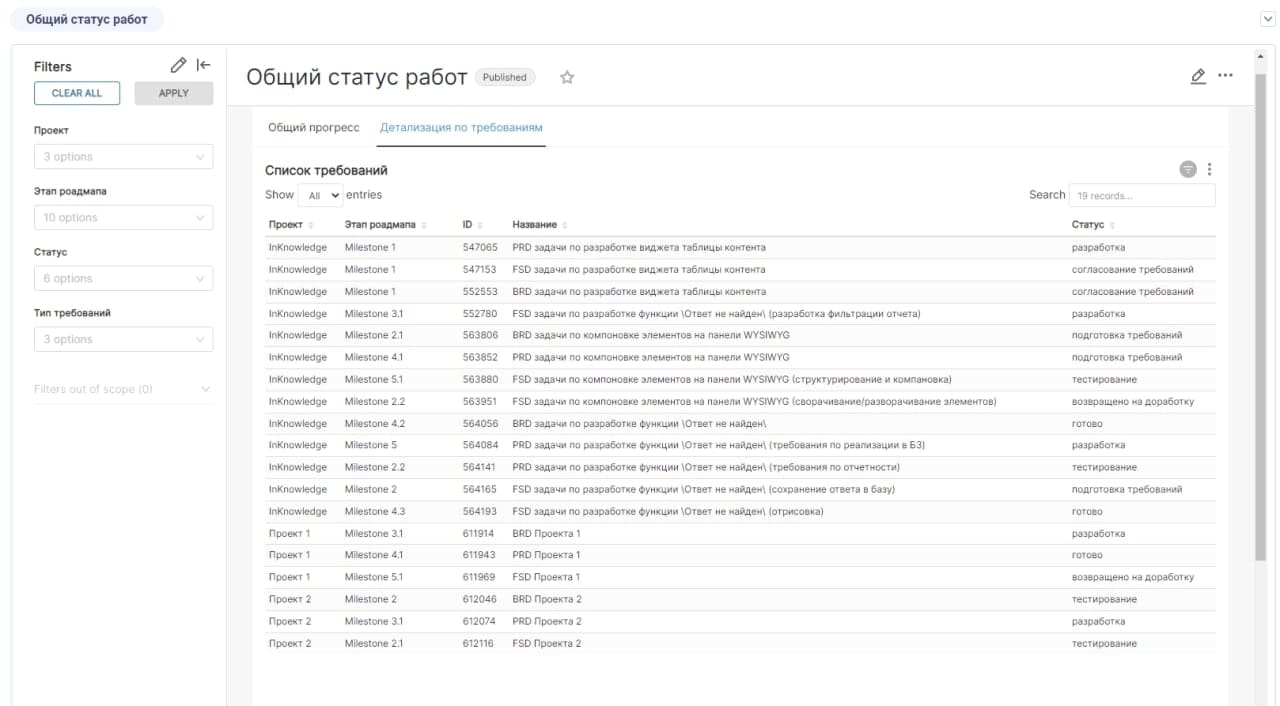Screen dimensions: 1280x706
Task: Open the Тип требований filter dropdown
Action: pyautogui.click(x=124, y=340)
